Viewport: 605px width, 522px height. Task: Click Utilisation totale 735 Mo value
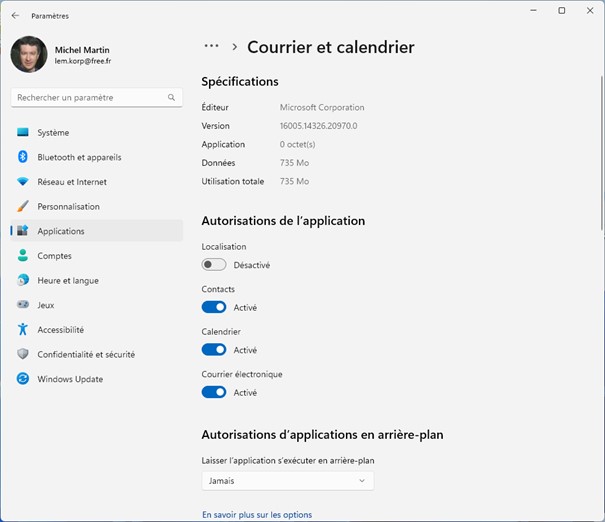pyautogui.click(x=294, y=181)
